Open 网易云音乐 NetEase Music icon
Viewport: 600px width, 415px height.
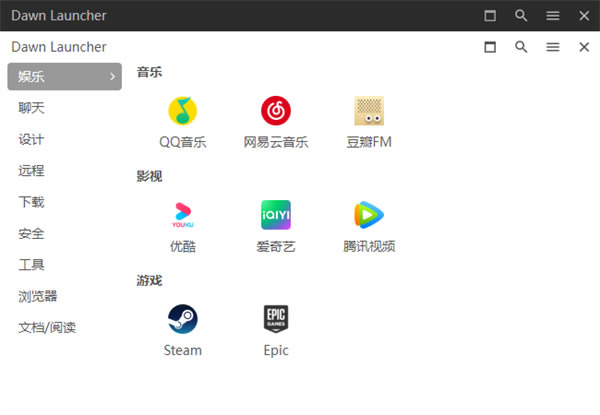pos(276,111)
